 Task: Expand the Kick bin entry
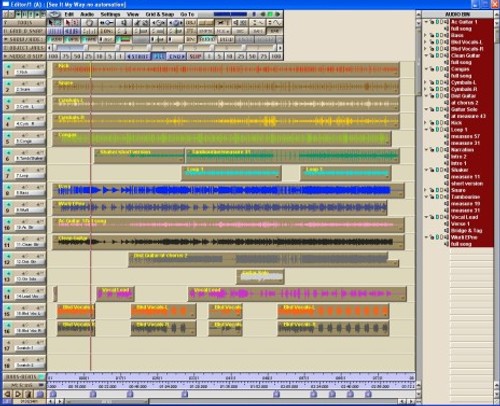[x=426, y=123]
